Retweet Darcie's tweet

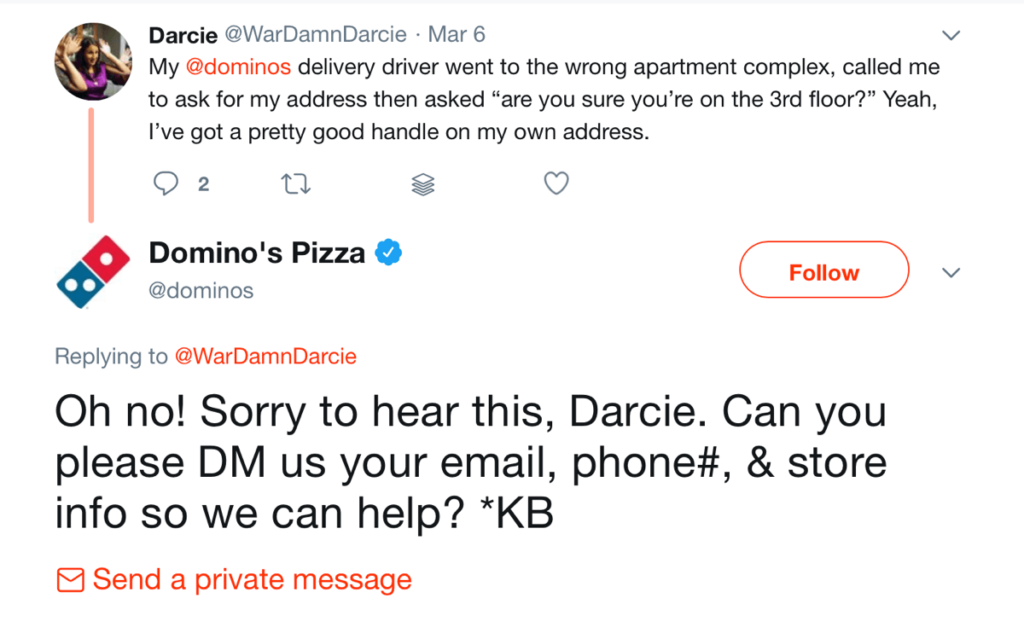pos(293,184)
